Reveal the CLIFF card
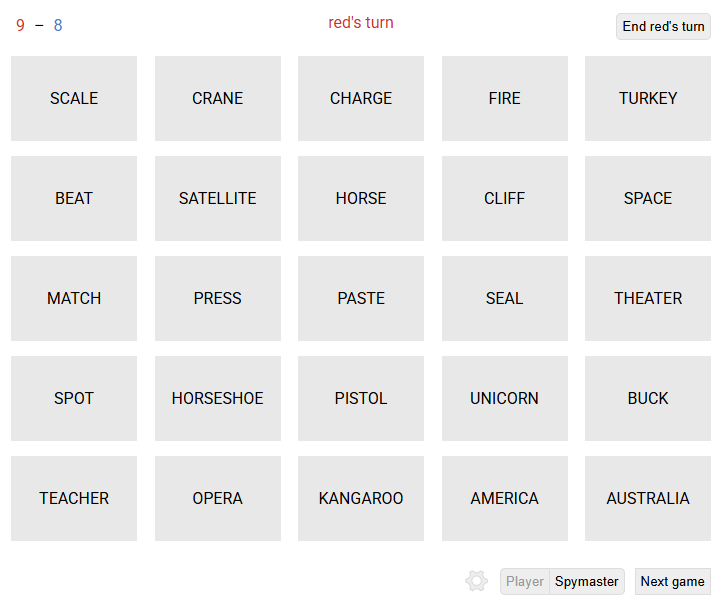 coord(505,198)
